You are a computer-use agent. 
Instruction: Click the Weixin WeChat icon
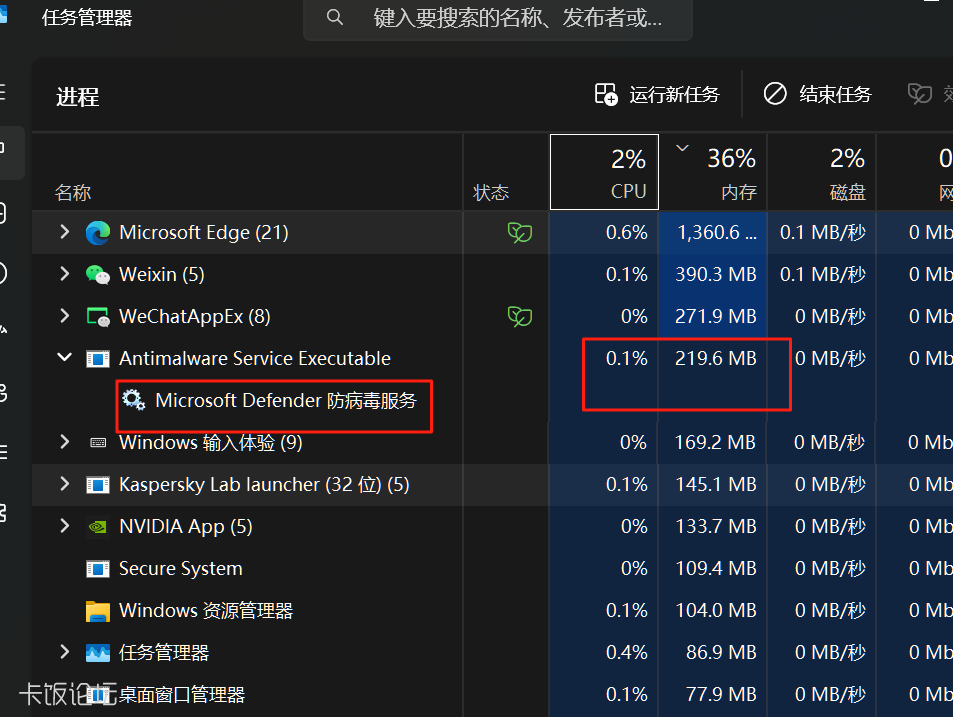pos(98,275)
